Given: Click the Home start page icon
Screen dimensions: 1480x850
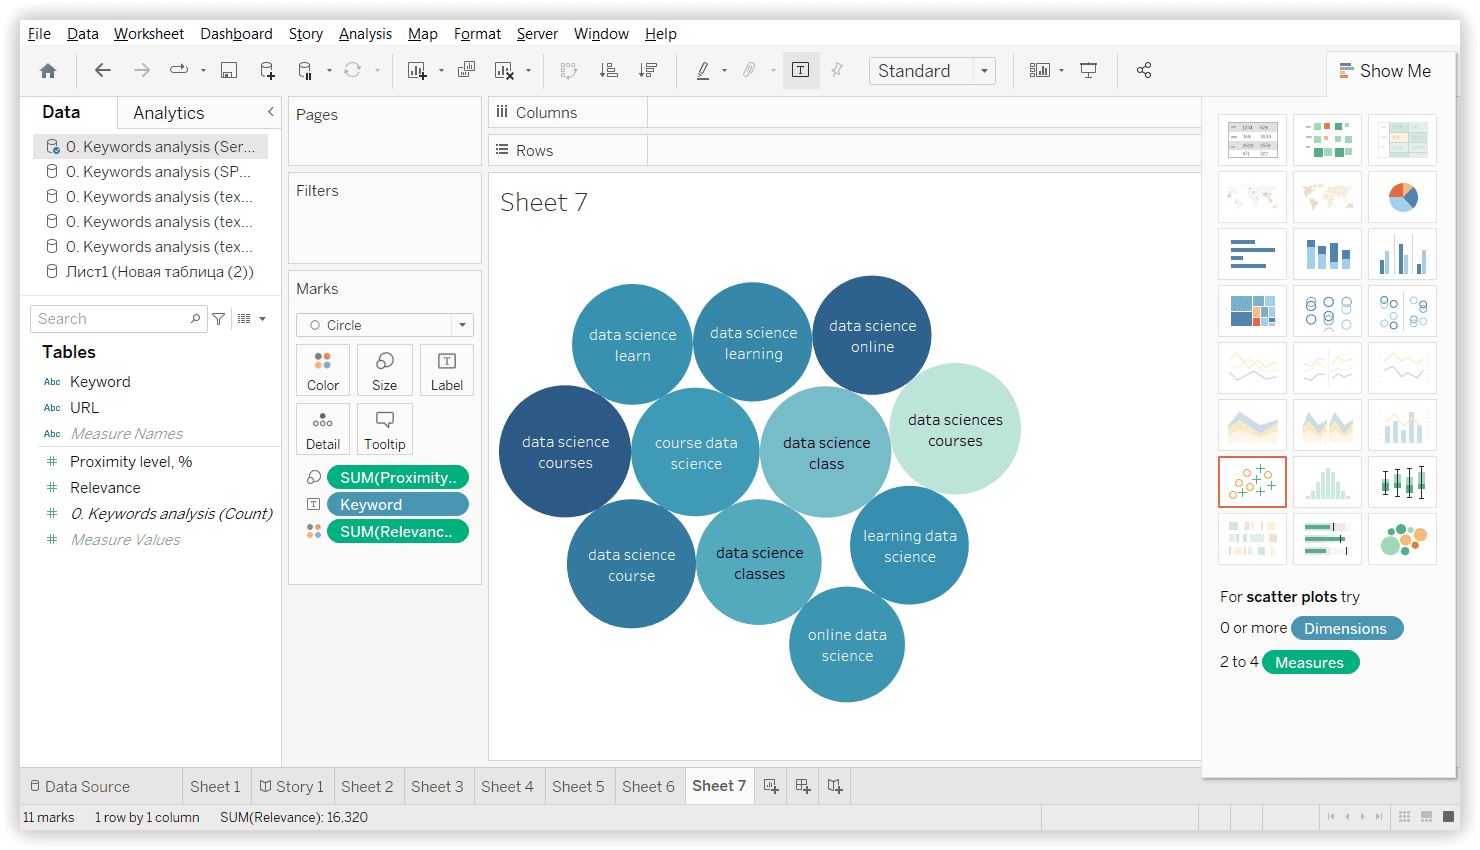Looking at the screenshot, I should (48, 71).
